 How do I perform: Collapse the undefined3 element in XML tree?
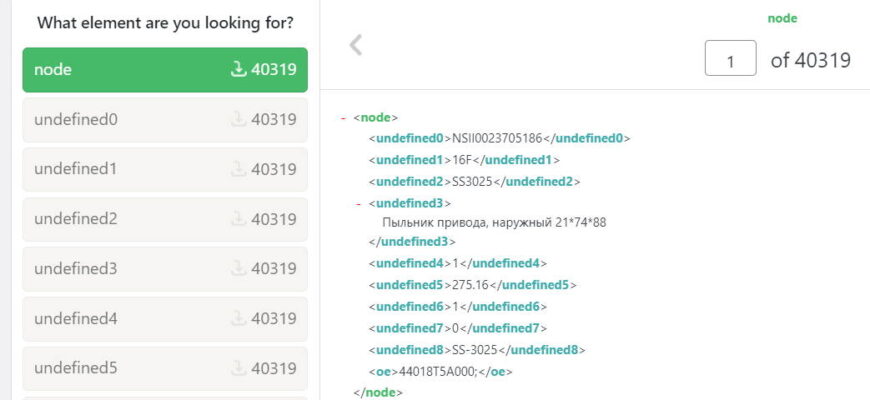[x=359, y=204]
